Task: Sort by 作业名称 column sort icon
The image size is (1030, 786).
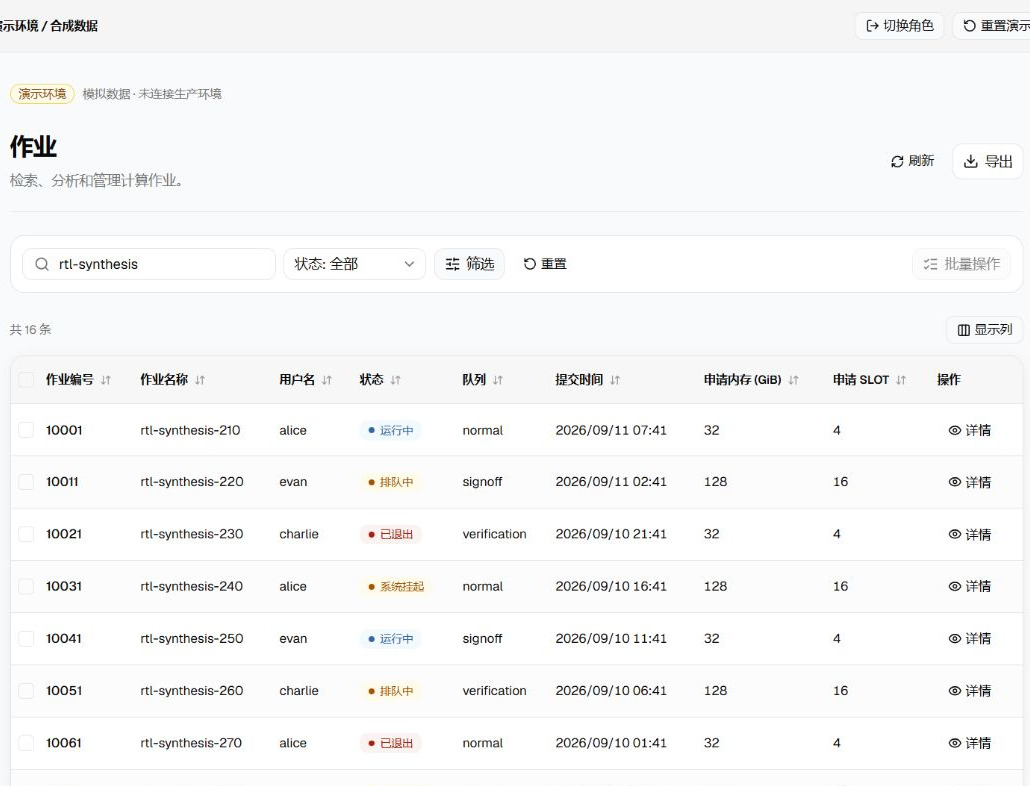Action: [x=200, y=380]
